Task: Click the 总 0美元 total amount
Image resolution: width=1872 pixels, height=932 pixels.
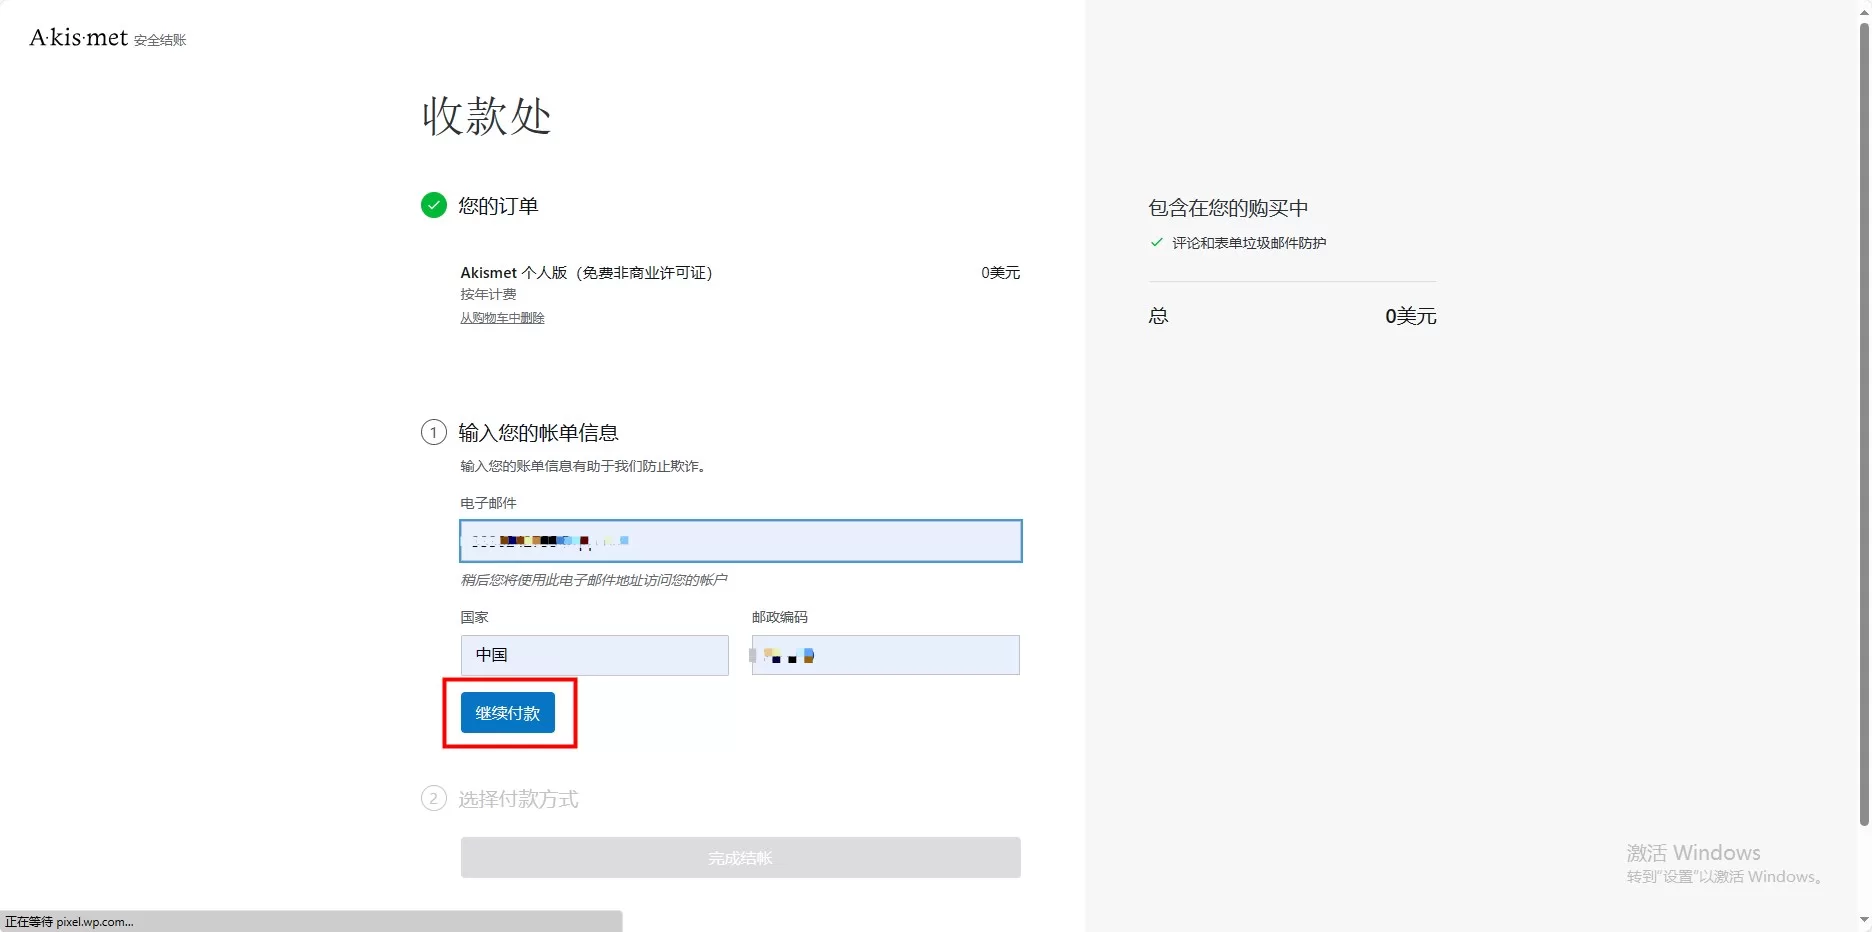Action: 1410,316
